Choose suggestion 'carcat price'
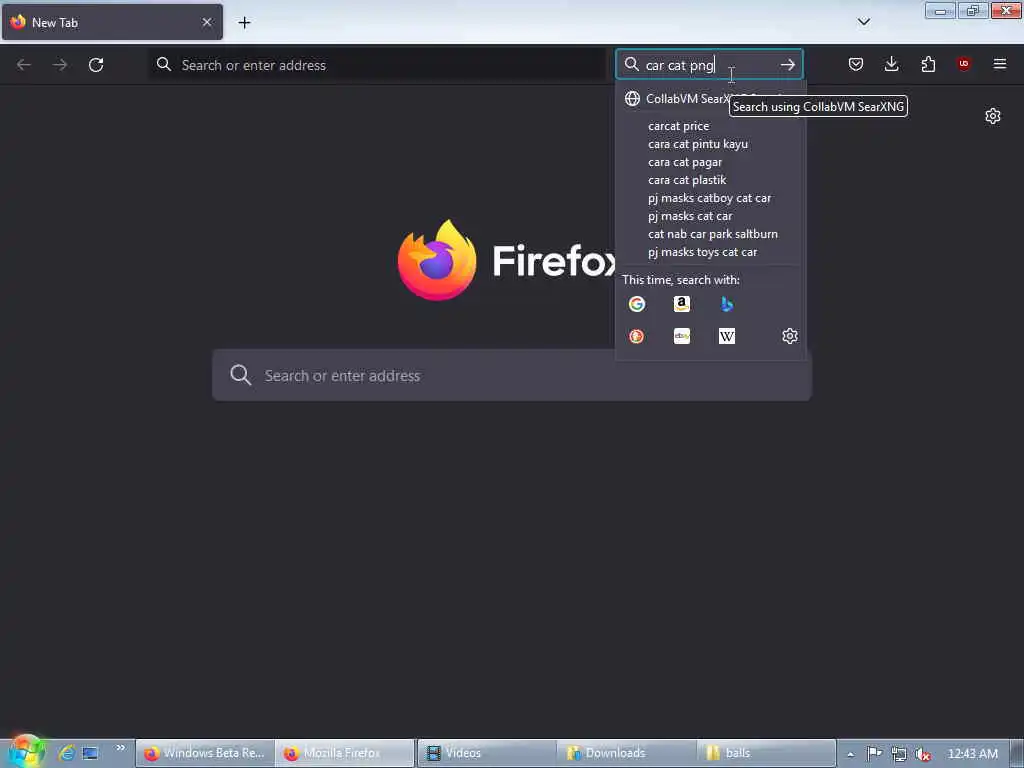Screen dimensions: 1024x768 coord(711,126)
